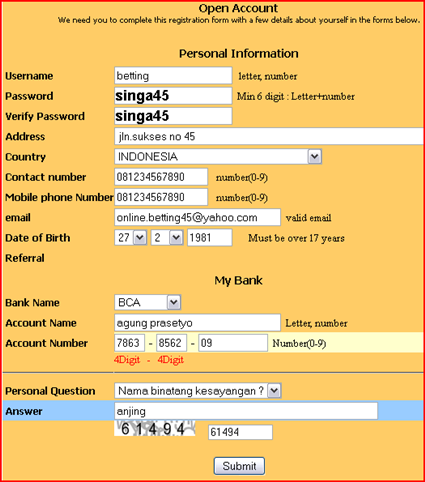Open the birth month dropdown showing 2
This screenshot has width=425, height=482.
(167, 238)
